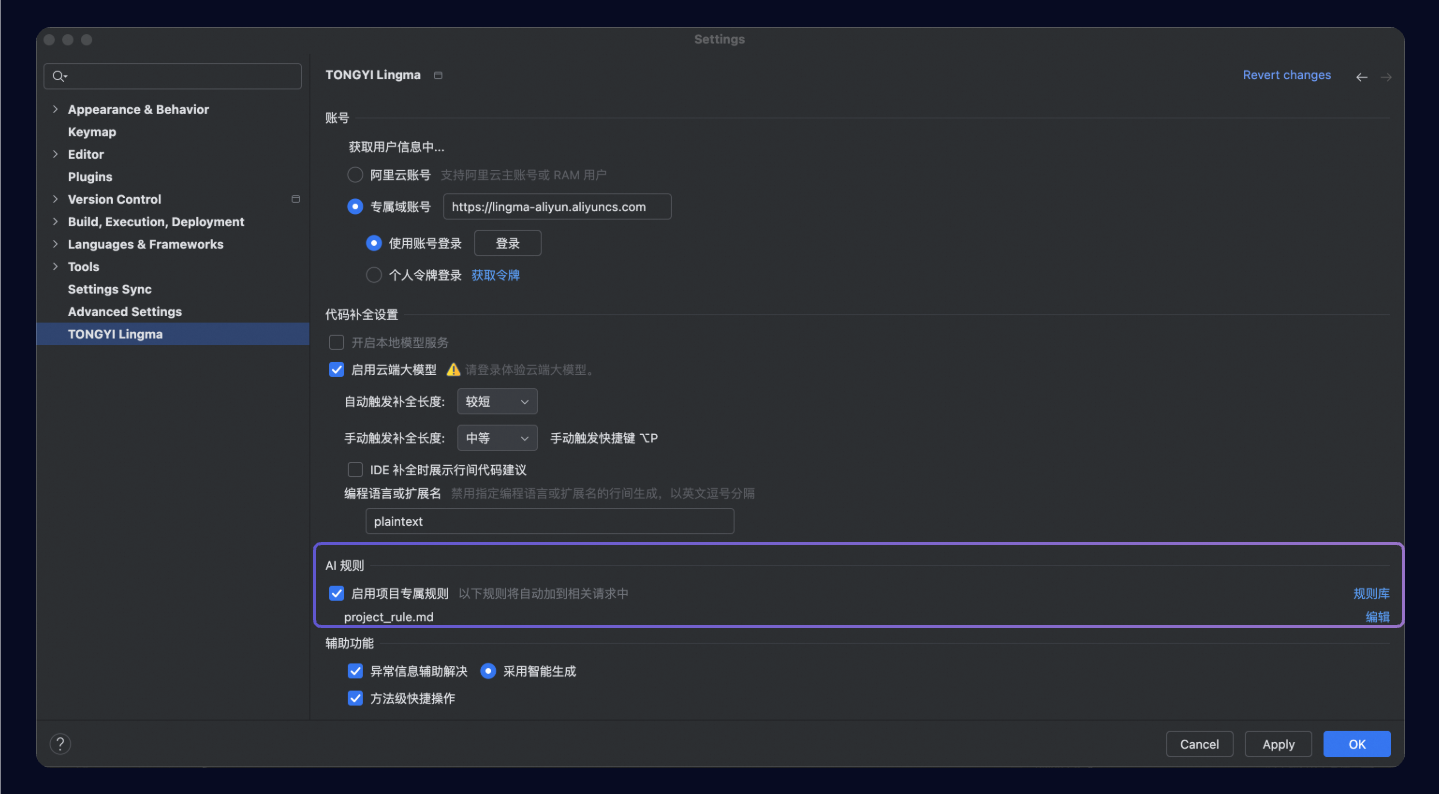Click the 获取用户信息中... status text
Screen dimensions: 1439x794
tap(397, 147)
